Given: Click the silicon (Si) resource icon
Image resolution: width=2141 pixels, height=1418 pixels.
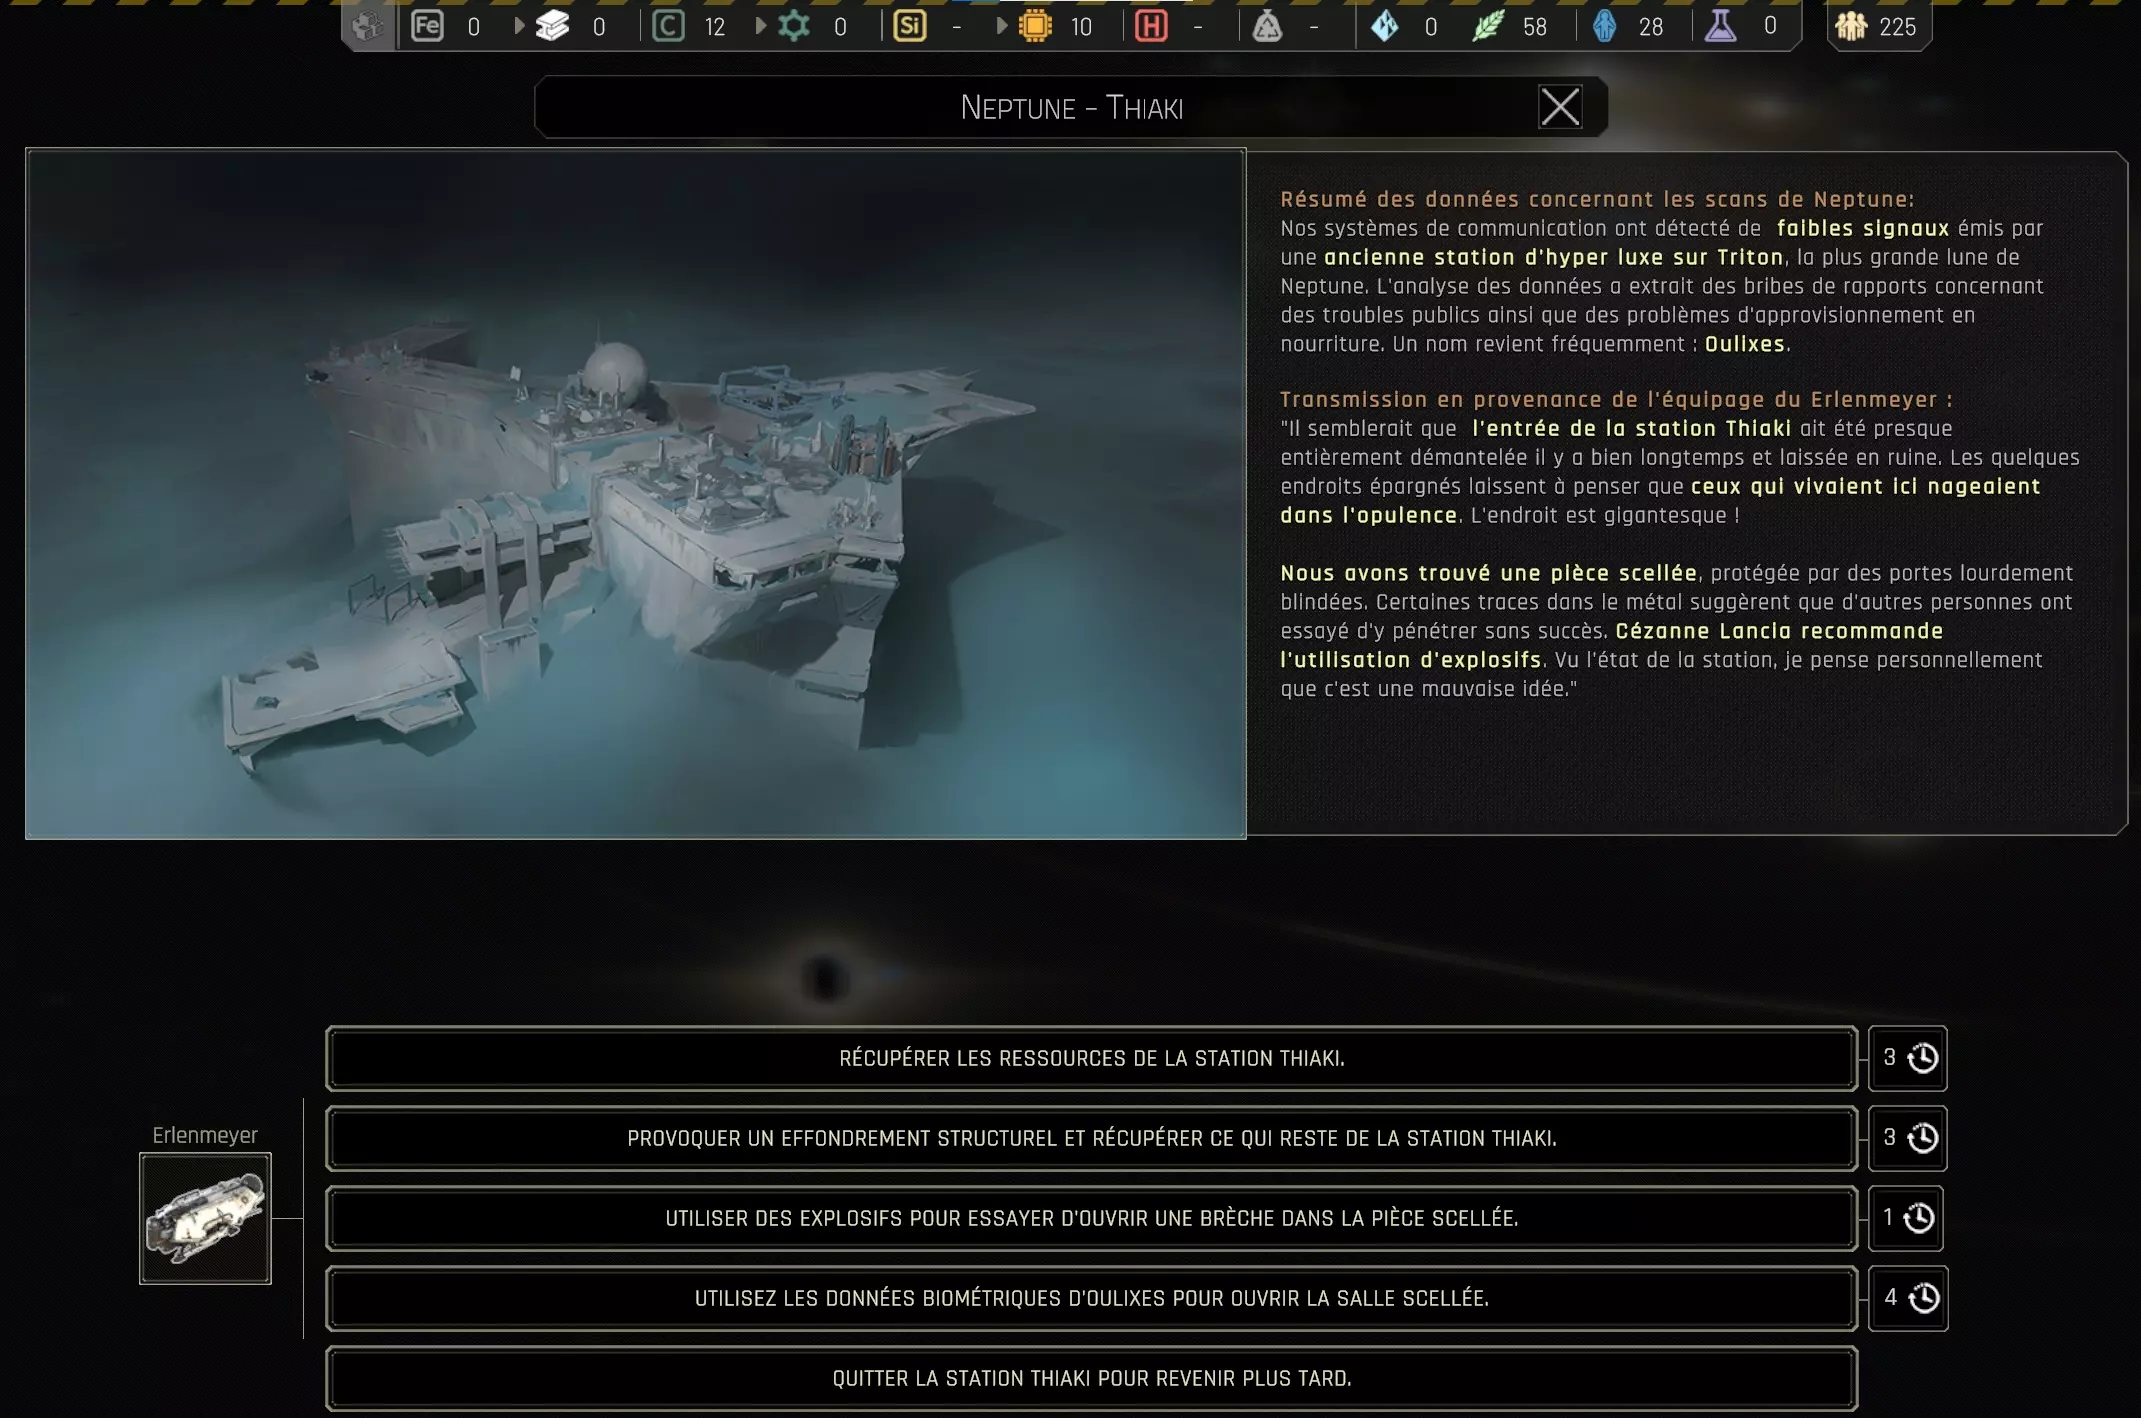Looking at the screenshot, I should click(909, 26).
